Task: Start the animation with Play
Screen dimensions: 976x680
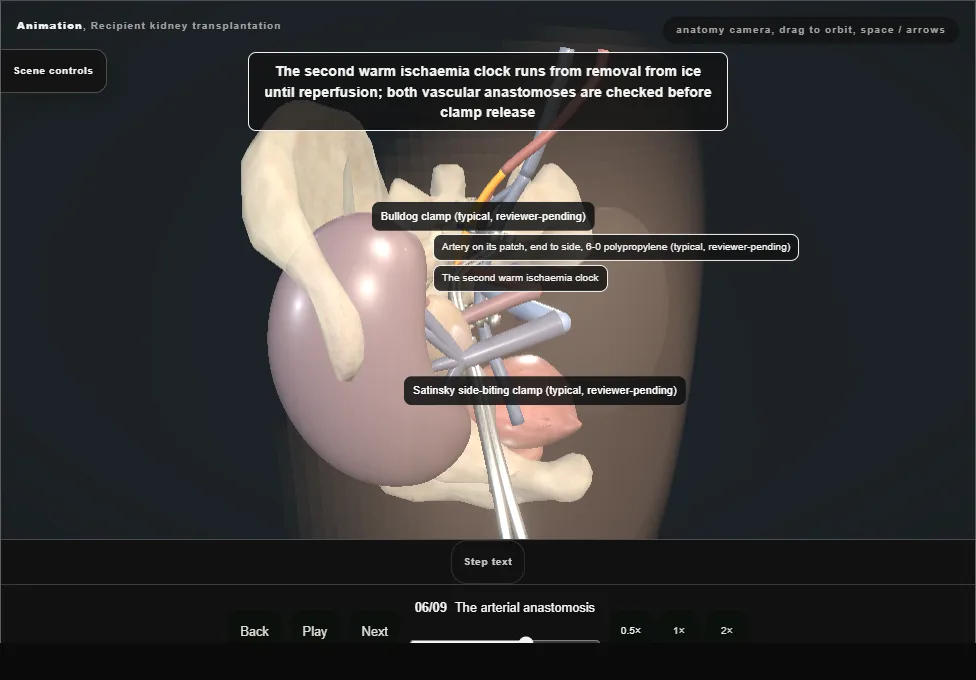Action: 315,631
